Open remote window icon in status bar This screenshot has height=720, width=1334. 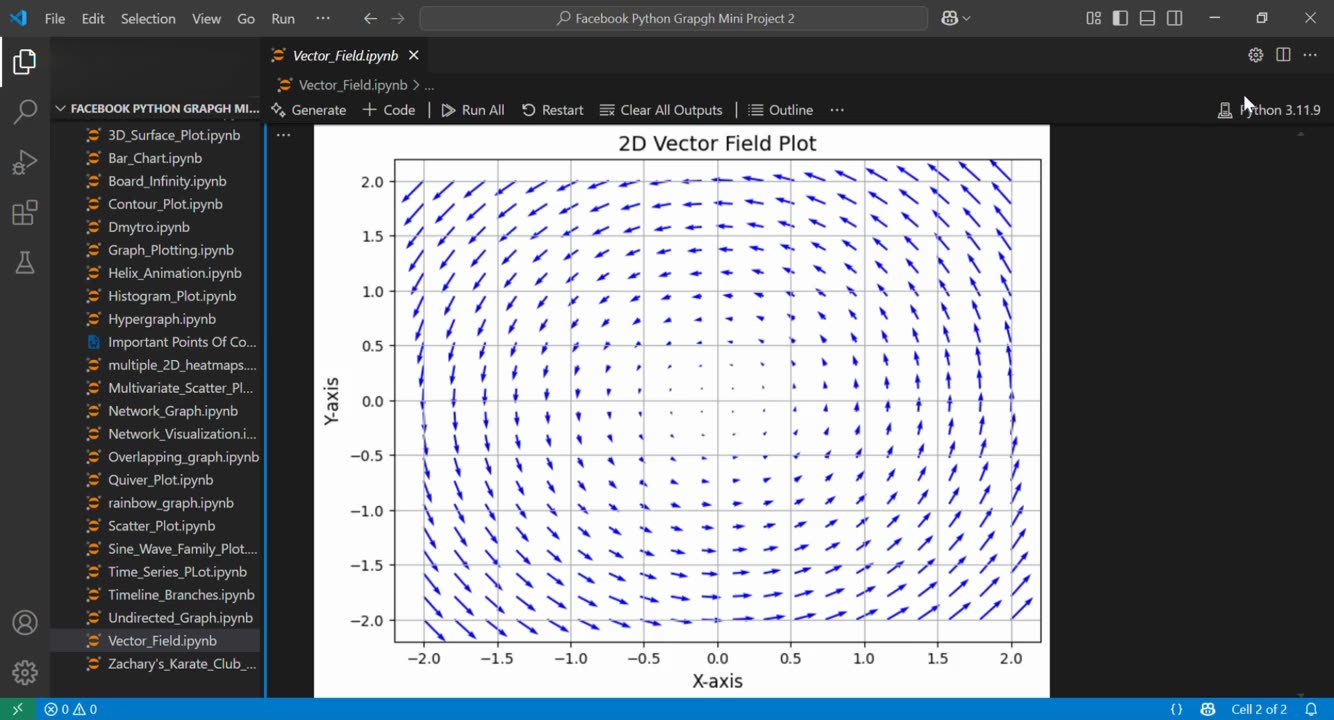(x=17, y=709)
